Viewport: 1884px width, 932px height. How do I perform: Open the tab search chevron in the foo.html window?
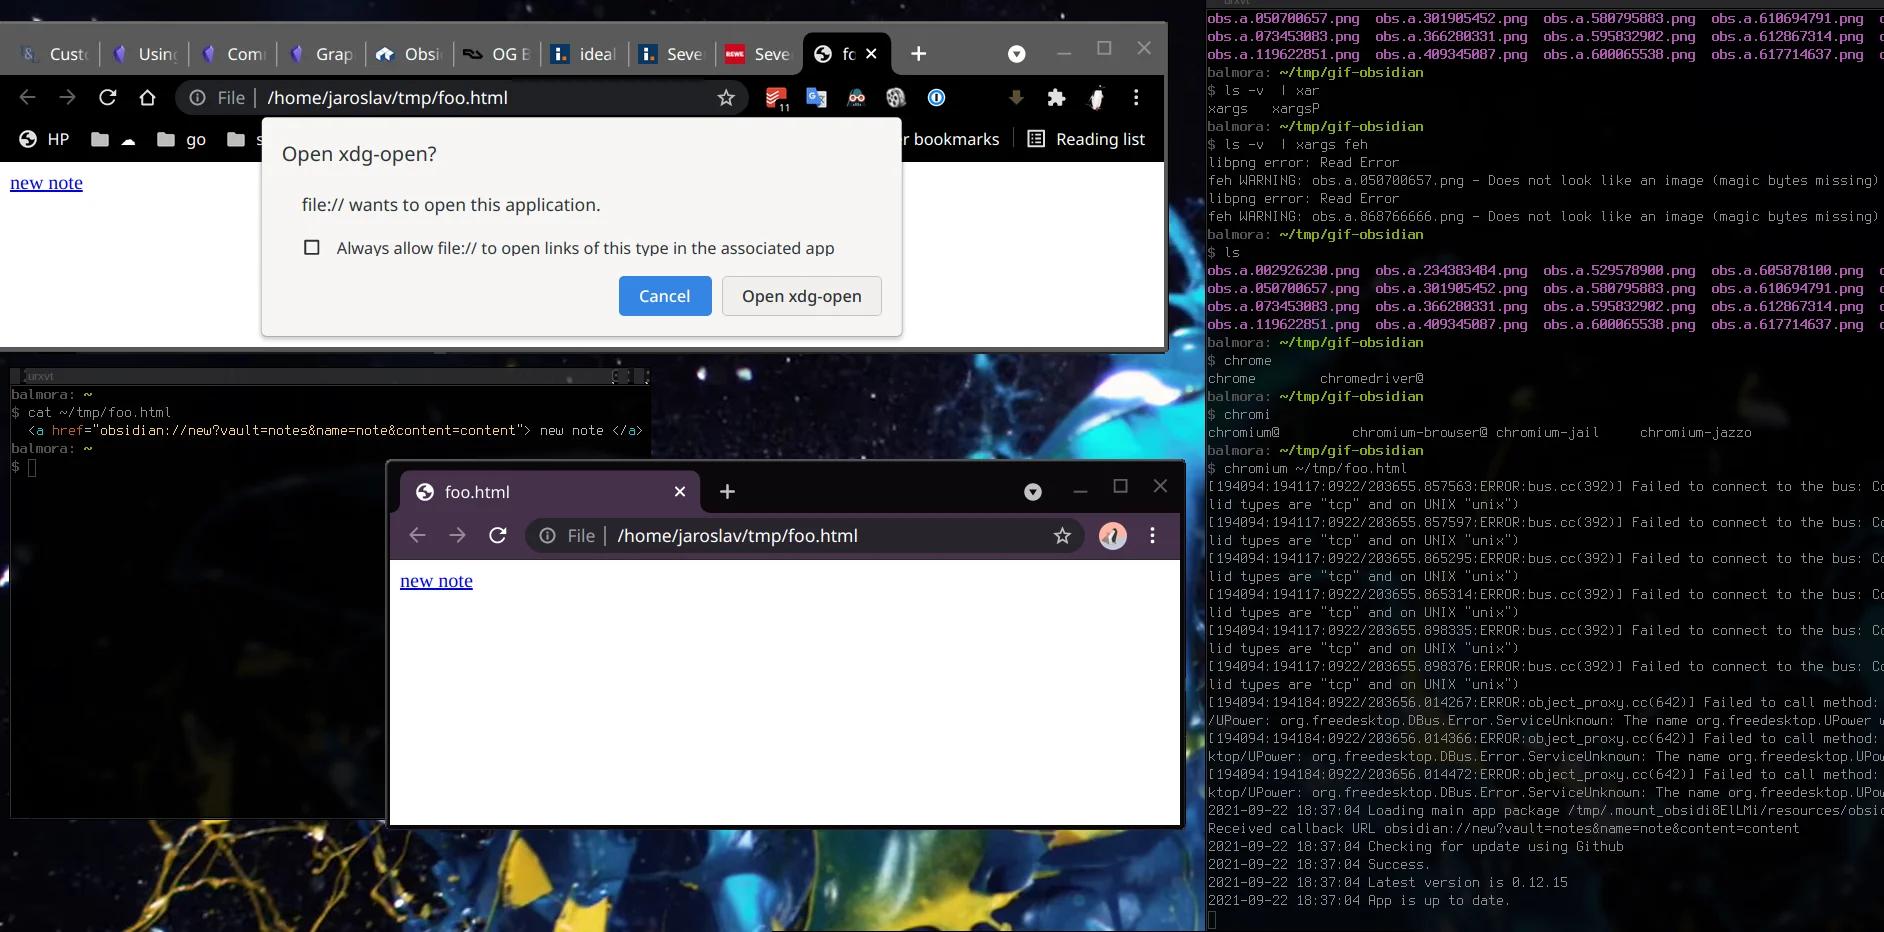pos(1031,492)
